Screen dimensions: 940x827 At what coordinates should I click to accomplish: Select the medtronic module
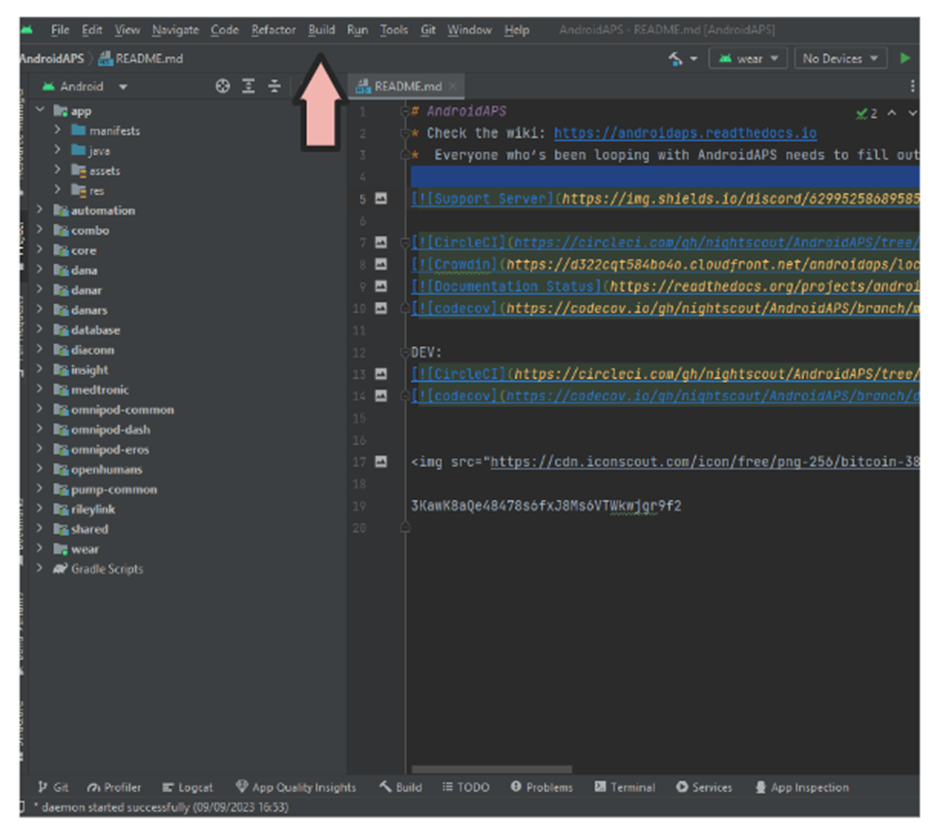point(99,390)
